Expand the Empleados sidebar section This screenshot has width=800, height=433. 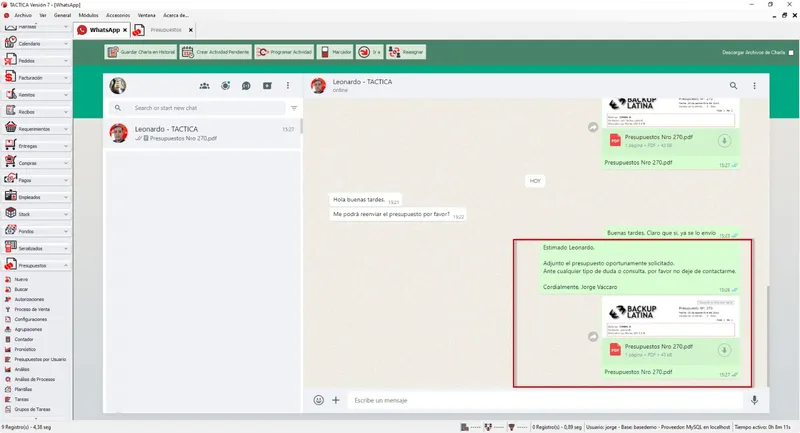pyautogui.click(x=36, y=197)
